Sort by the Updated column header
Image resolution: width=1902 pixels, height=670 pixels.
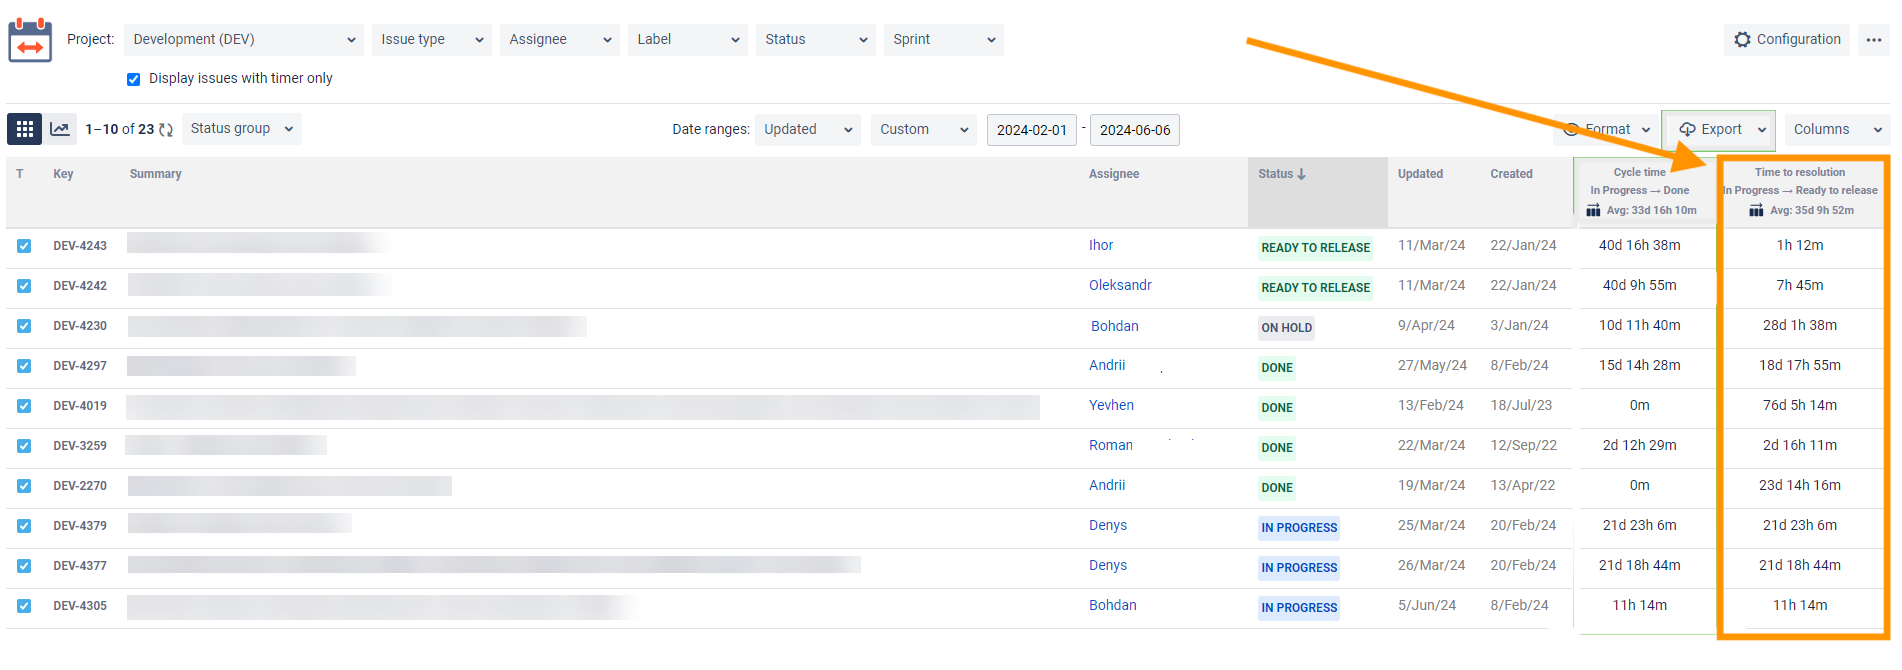tap(1420, 174)
